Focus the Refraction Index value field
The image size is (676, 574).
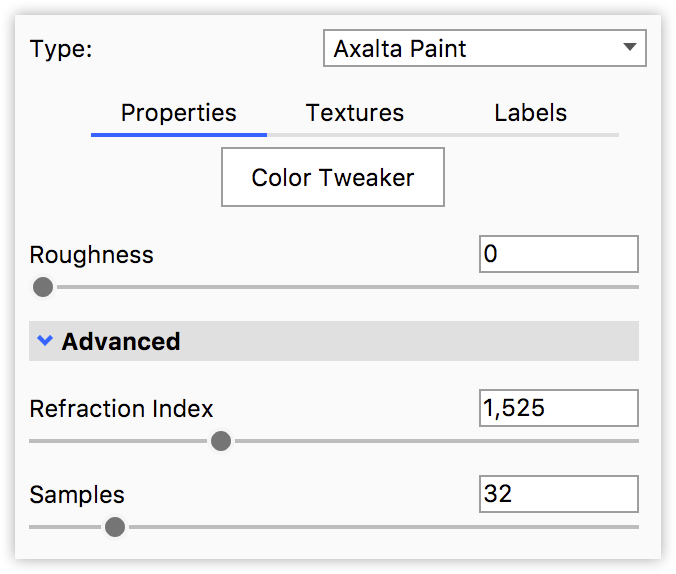pyautogui.click(x=558, y=408)
